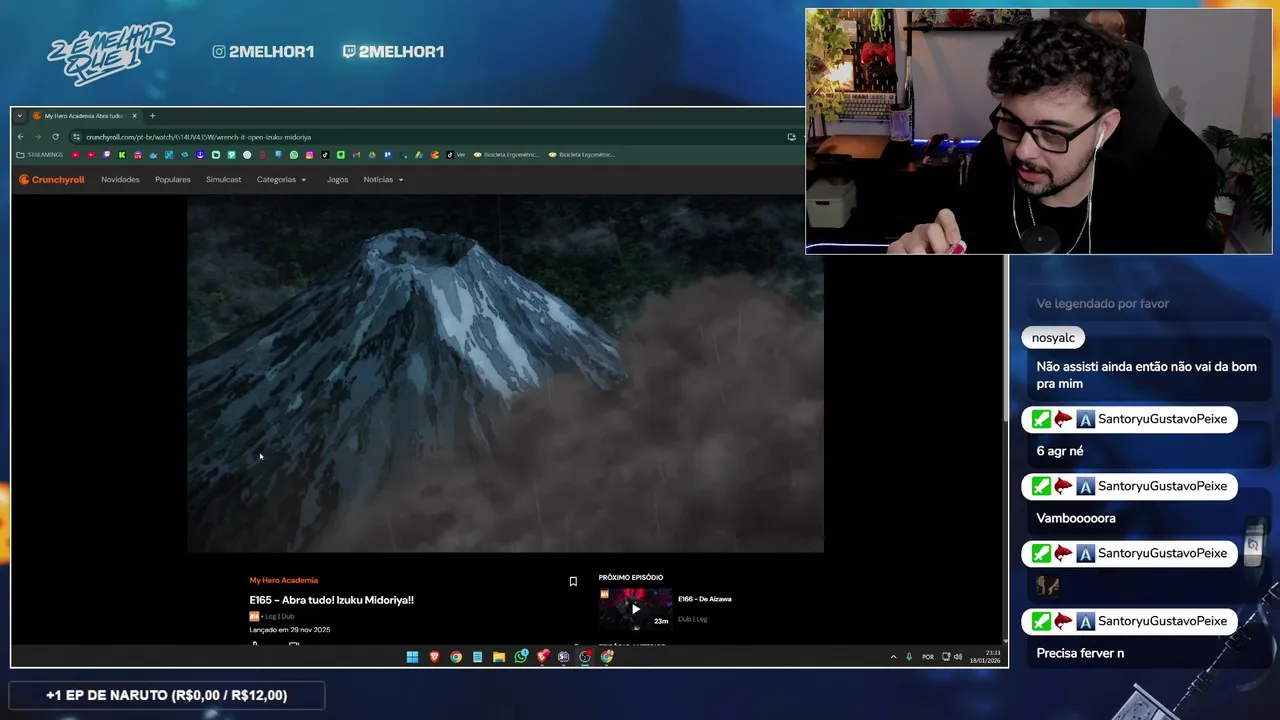Screen dimensions: 1280x720
Task: Play the next episode thumbnail
Action: coord(635,608)
